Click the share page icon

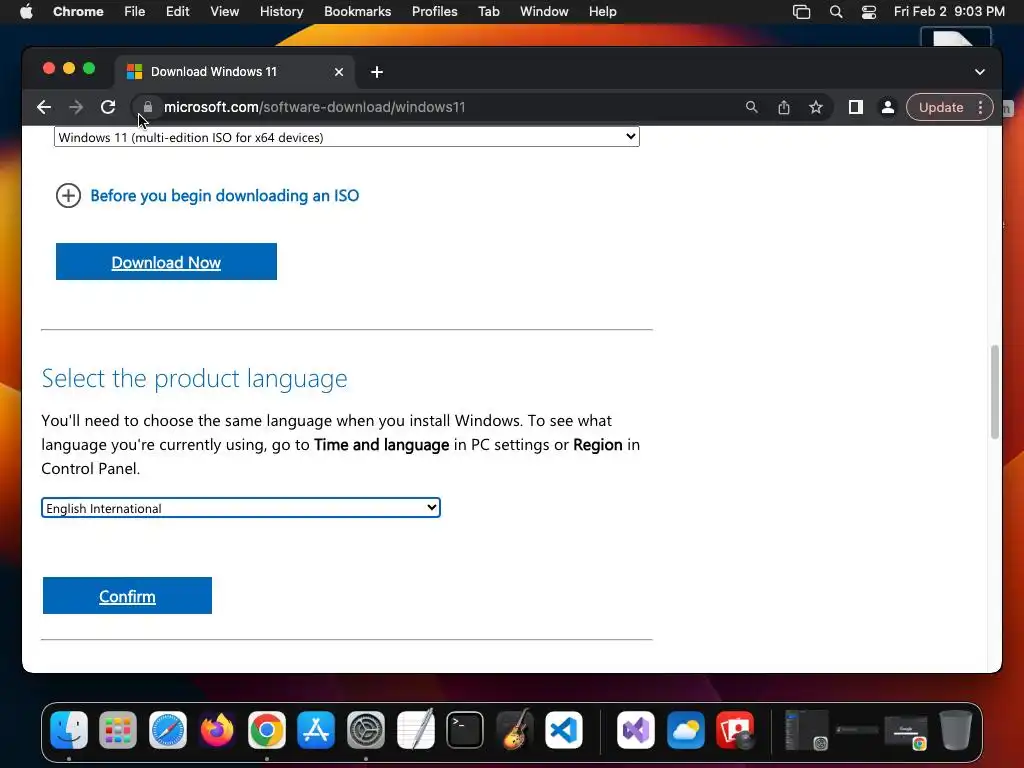[x=784, y=107]
